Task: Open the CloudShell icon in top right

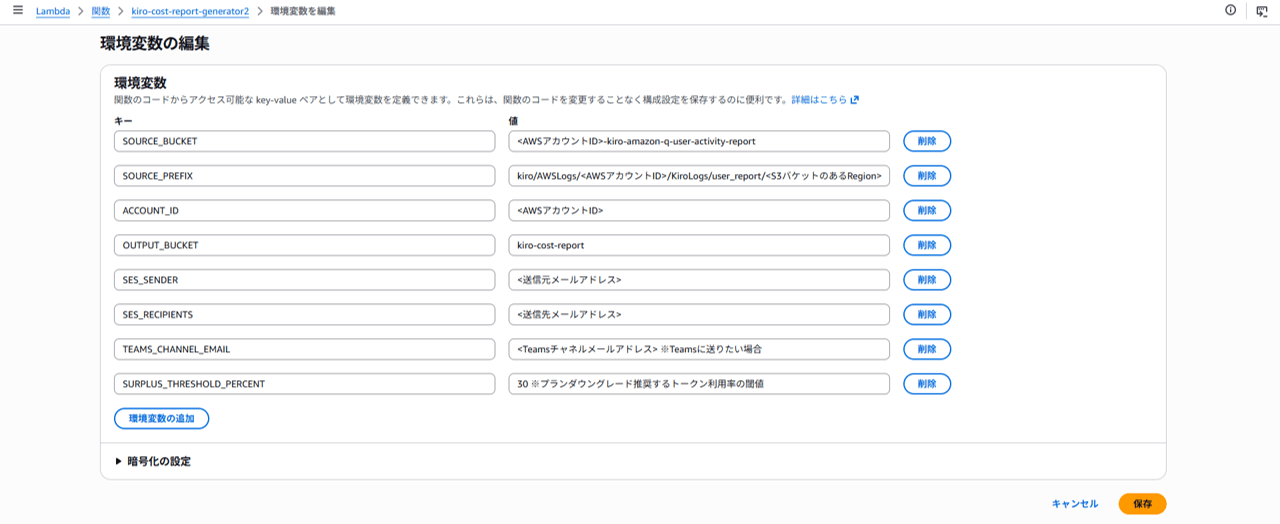Action: 1260,10
